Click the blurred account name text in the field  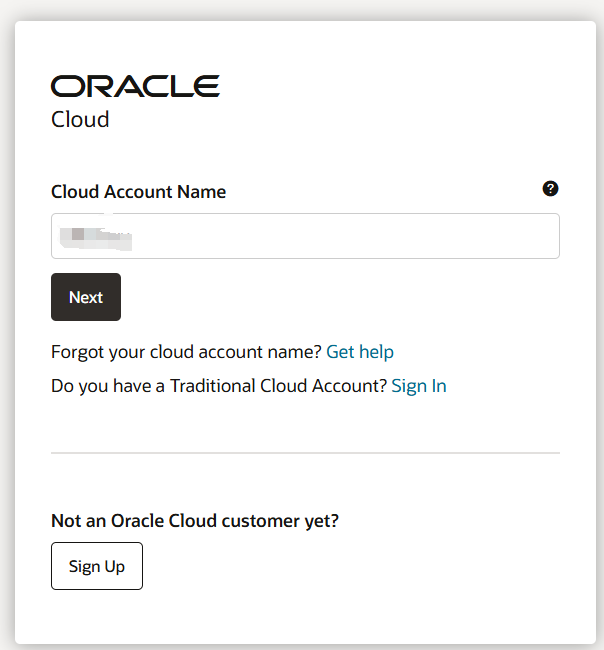pos(96,237)
